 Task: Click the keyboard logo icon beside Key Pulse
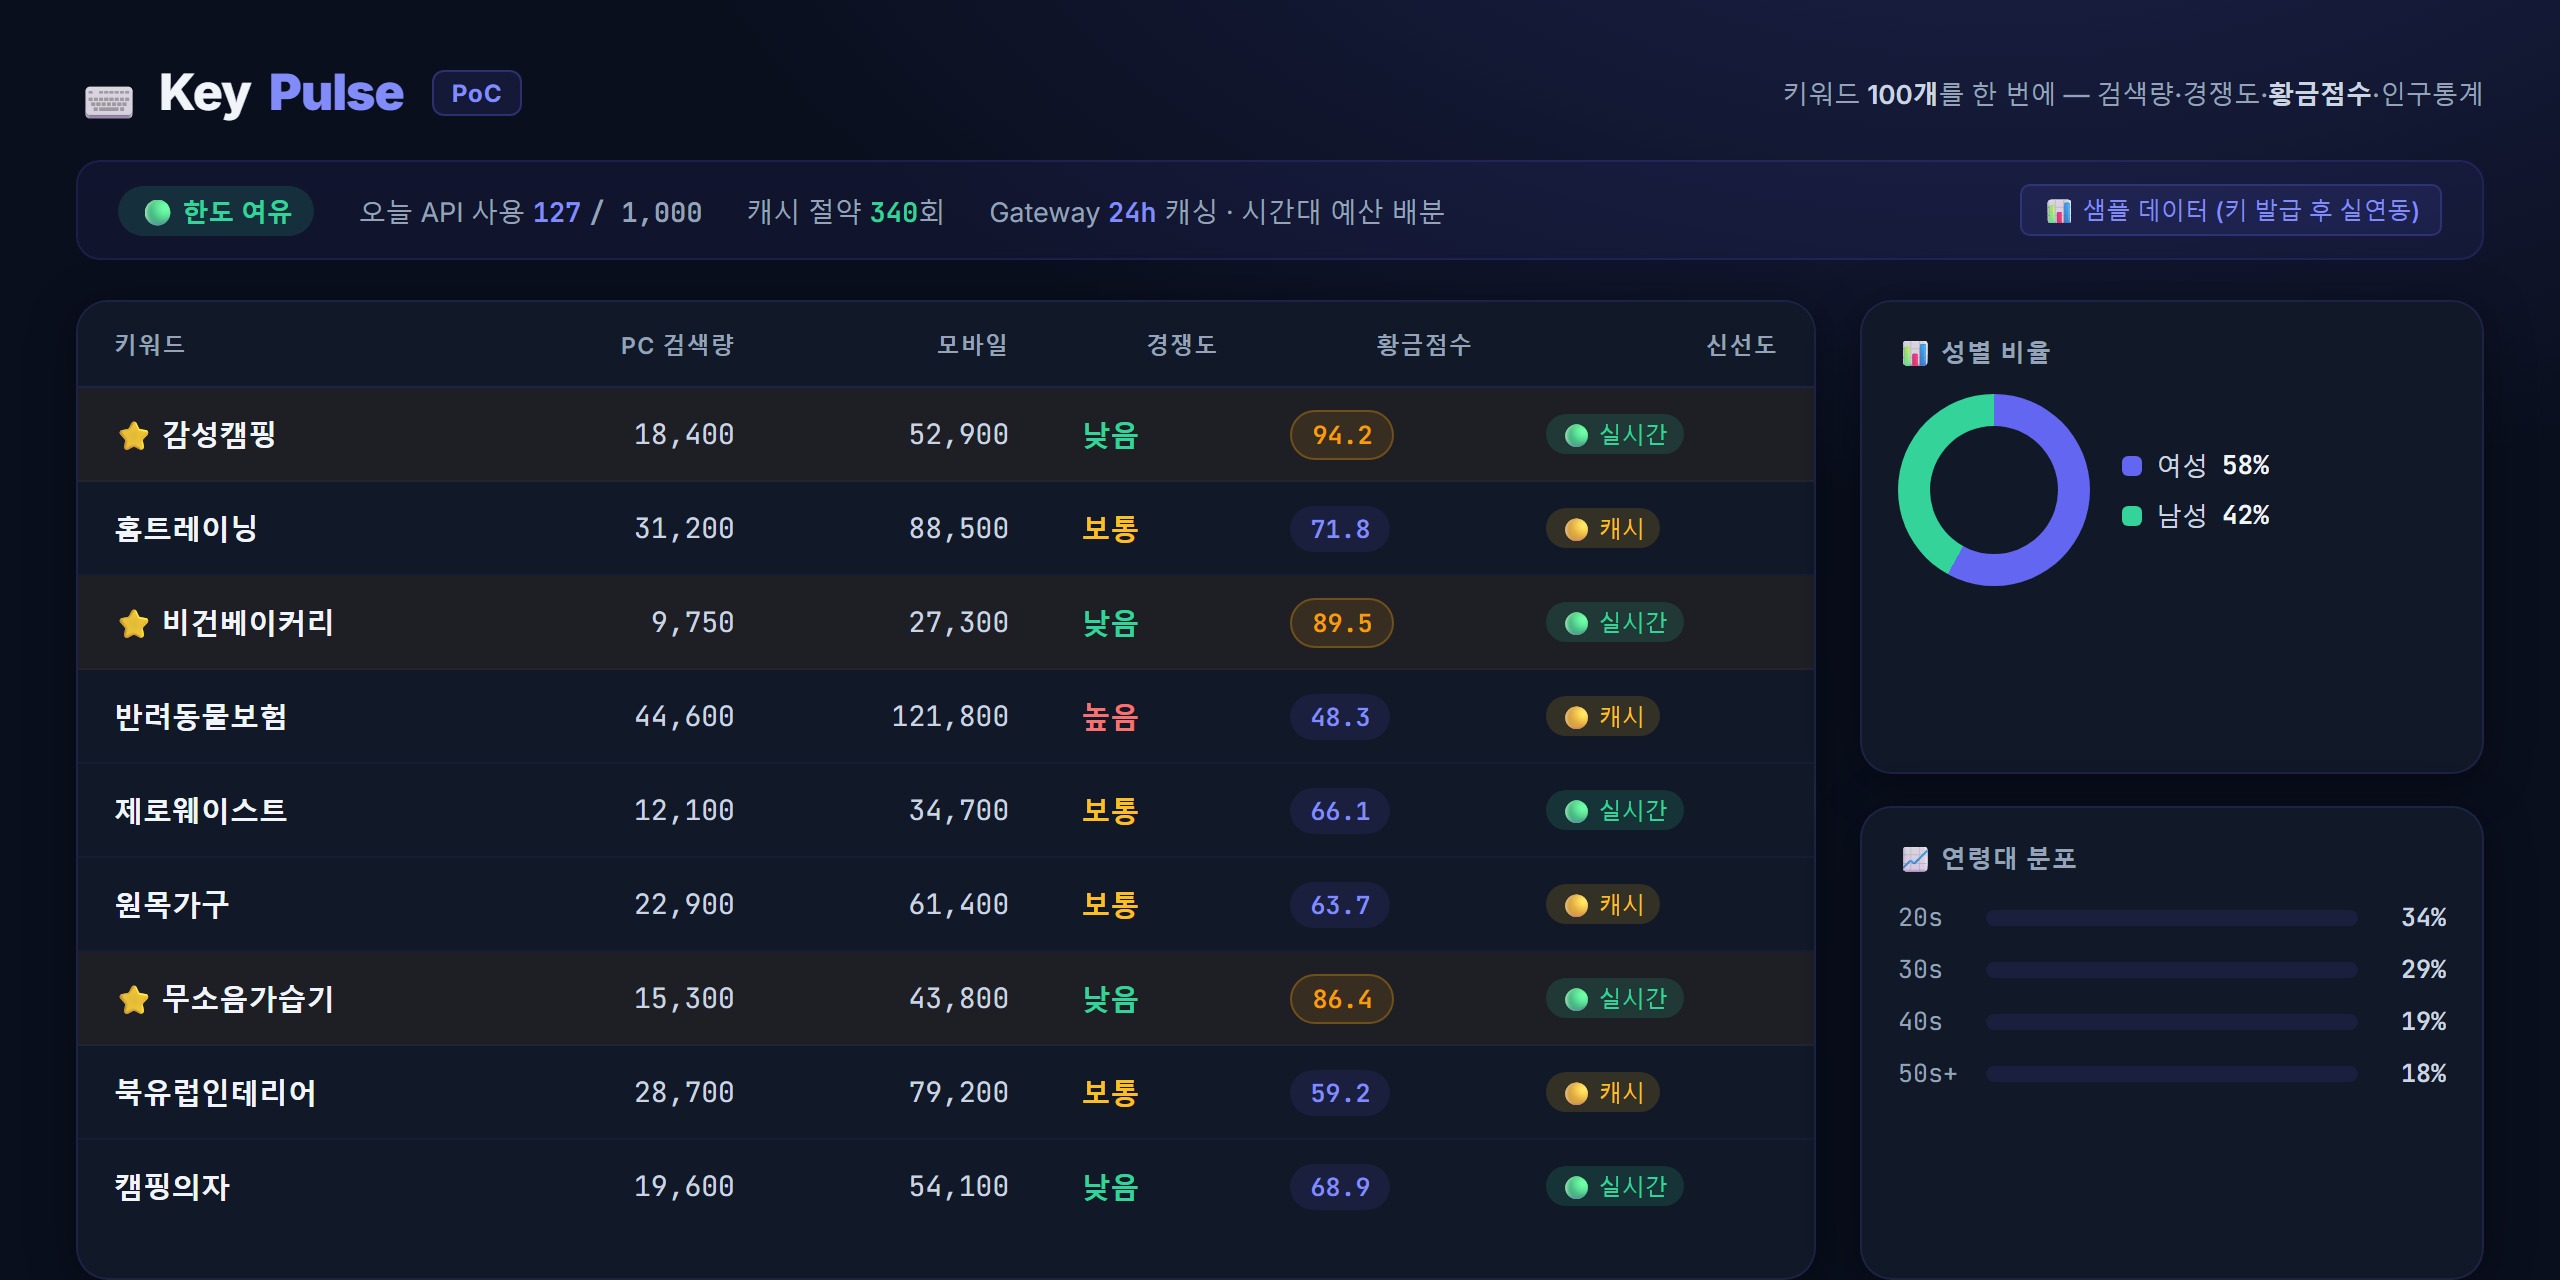[109, 101]
